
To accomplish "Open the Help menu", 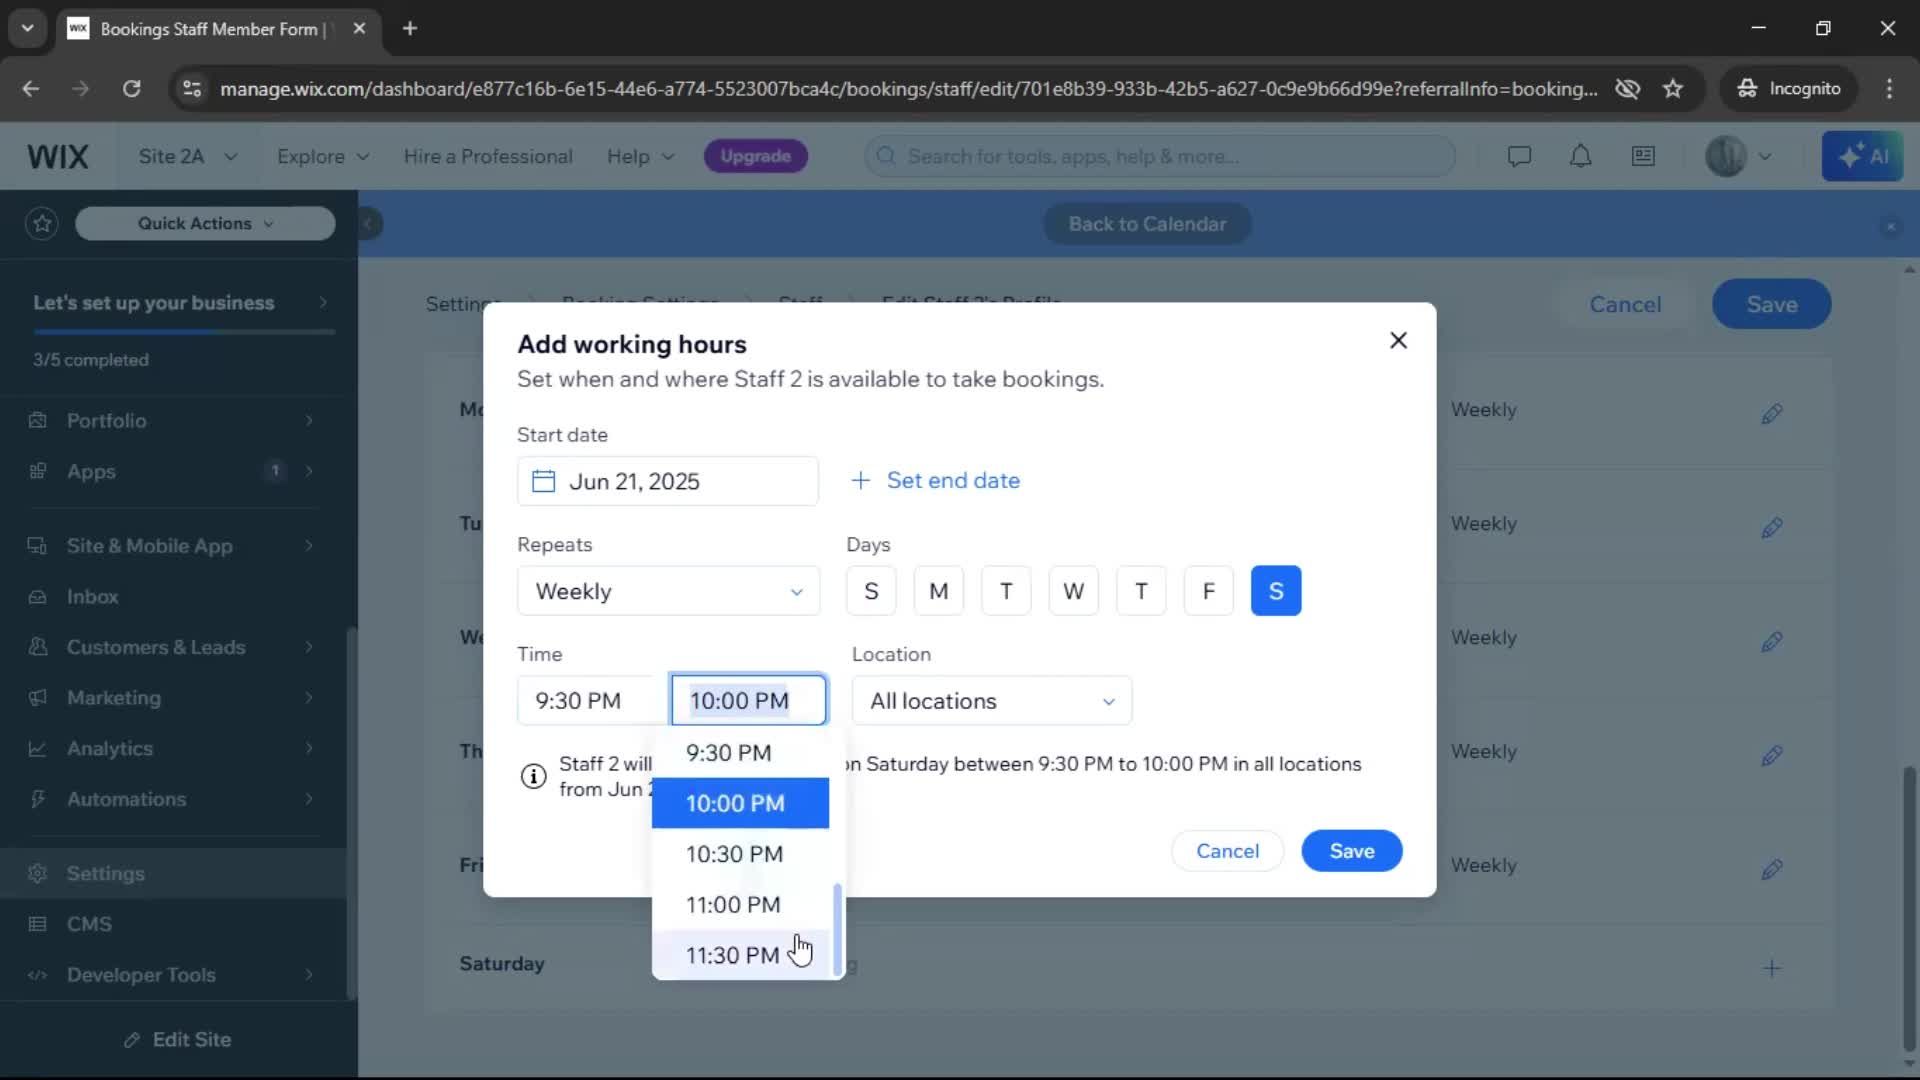I will 640,157.
